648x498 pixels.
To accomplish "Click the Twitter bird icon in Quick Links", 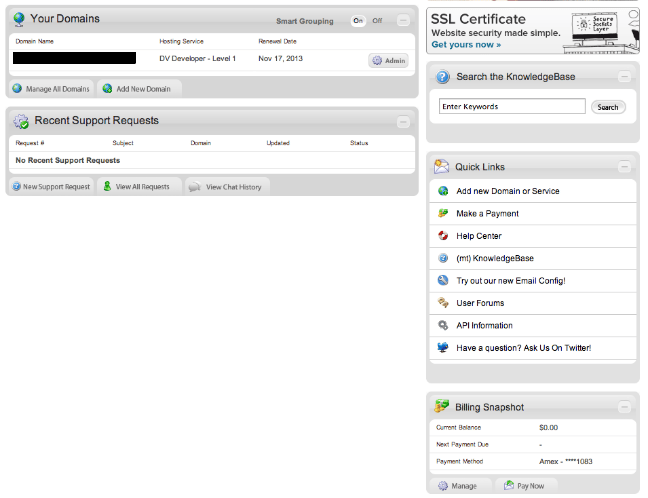I will 443,347.
